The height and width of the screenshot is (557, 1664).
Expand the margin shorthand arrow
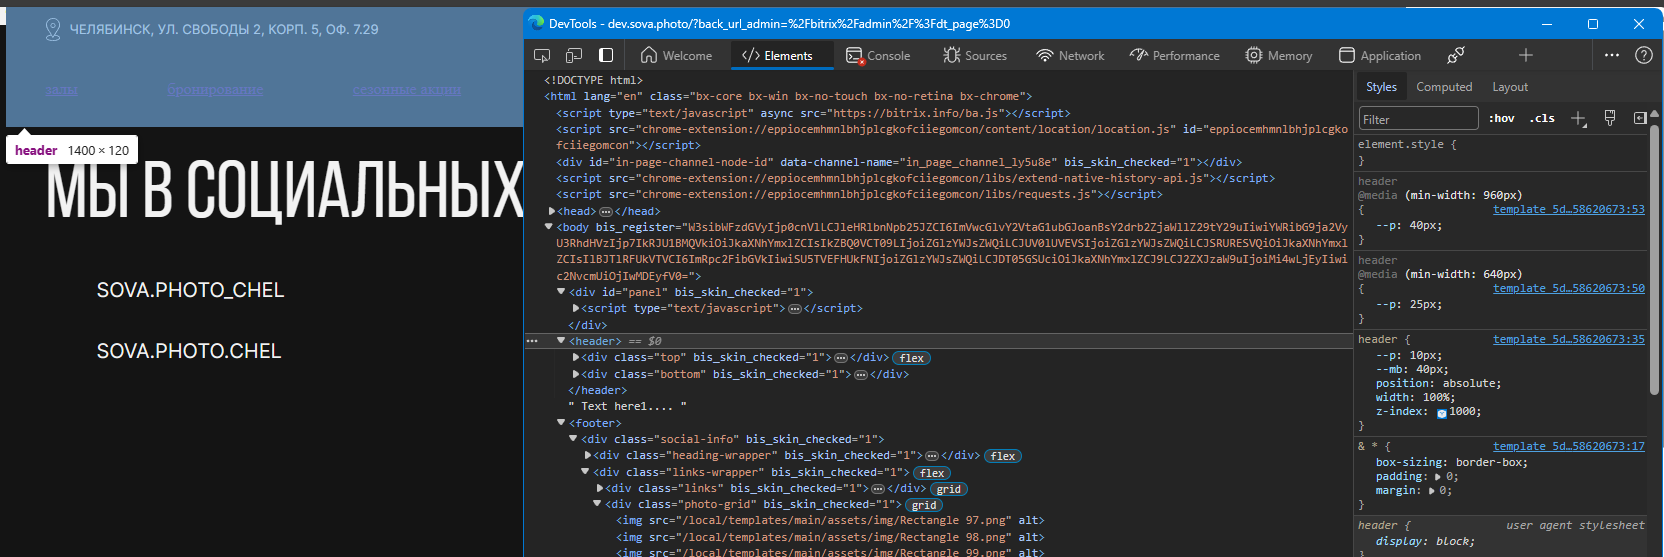[x=1432, y=491]
